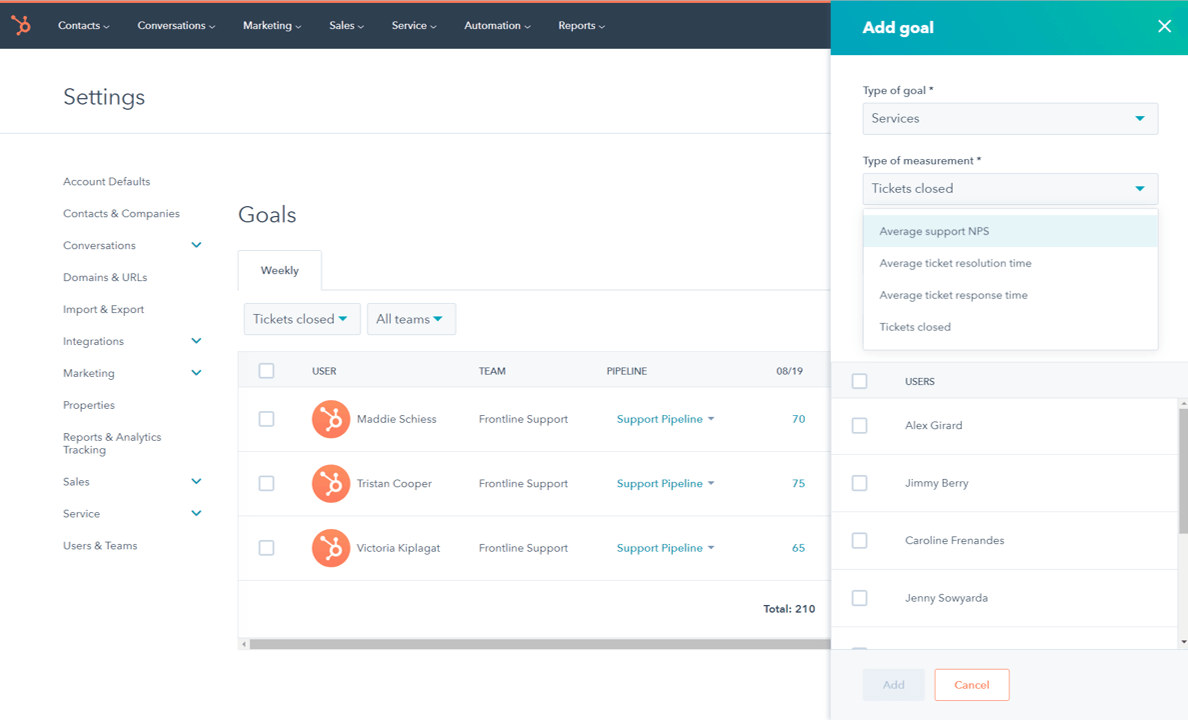Open the All teams filter dropdown
This screenshot has height=720, width=1188.
click(411, 318)
